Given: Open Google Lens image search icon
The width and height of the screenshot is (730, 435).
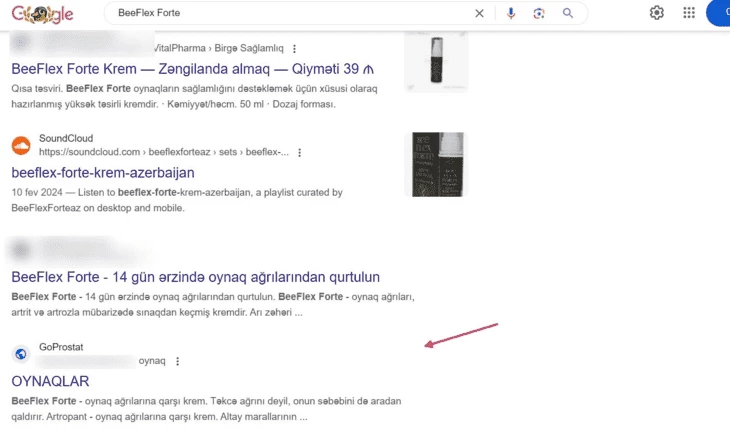Looking at the screenshot, I should pyautogui.click(x=539, y=13).
